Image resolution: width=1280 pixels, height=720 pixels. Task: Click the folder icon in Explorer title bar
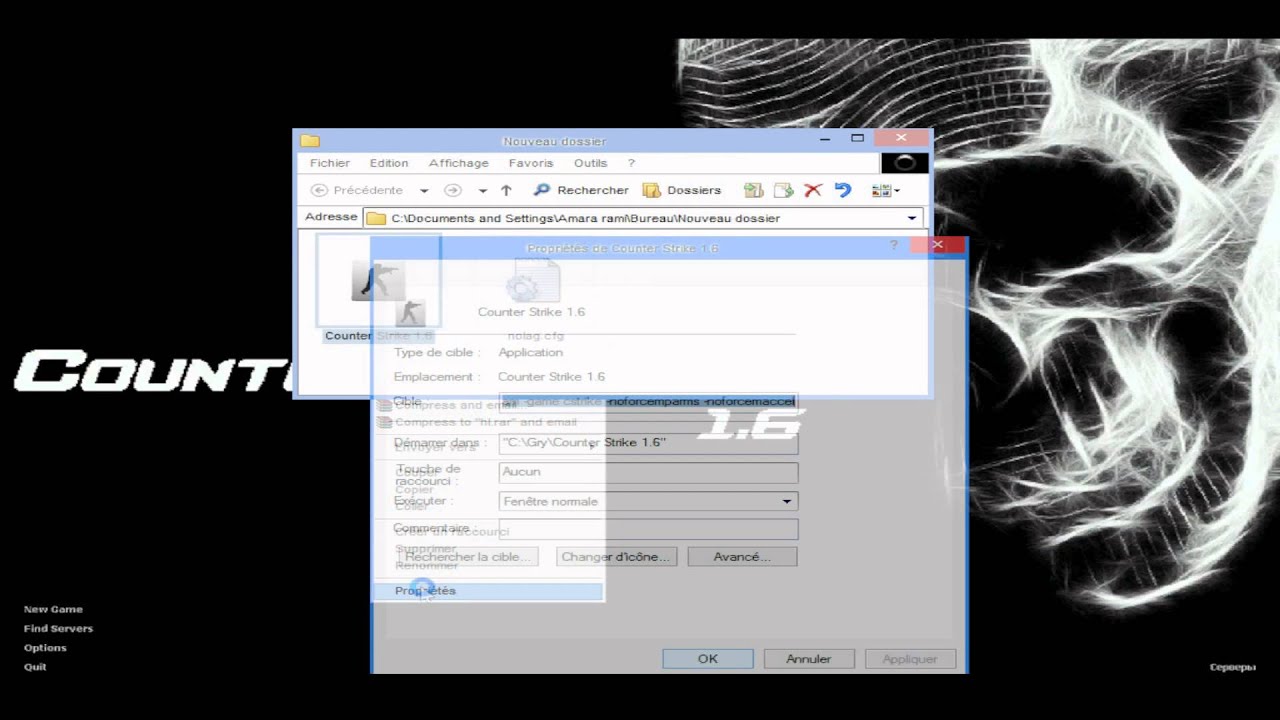click(x=310, y=141)
